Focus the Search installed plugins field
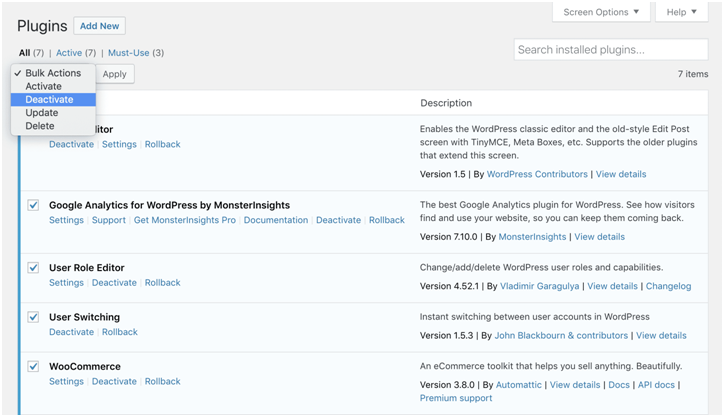This screenshot has height=417, width=724. pos(611,50)
